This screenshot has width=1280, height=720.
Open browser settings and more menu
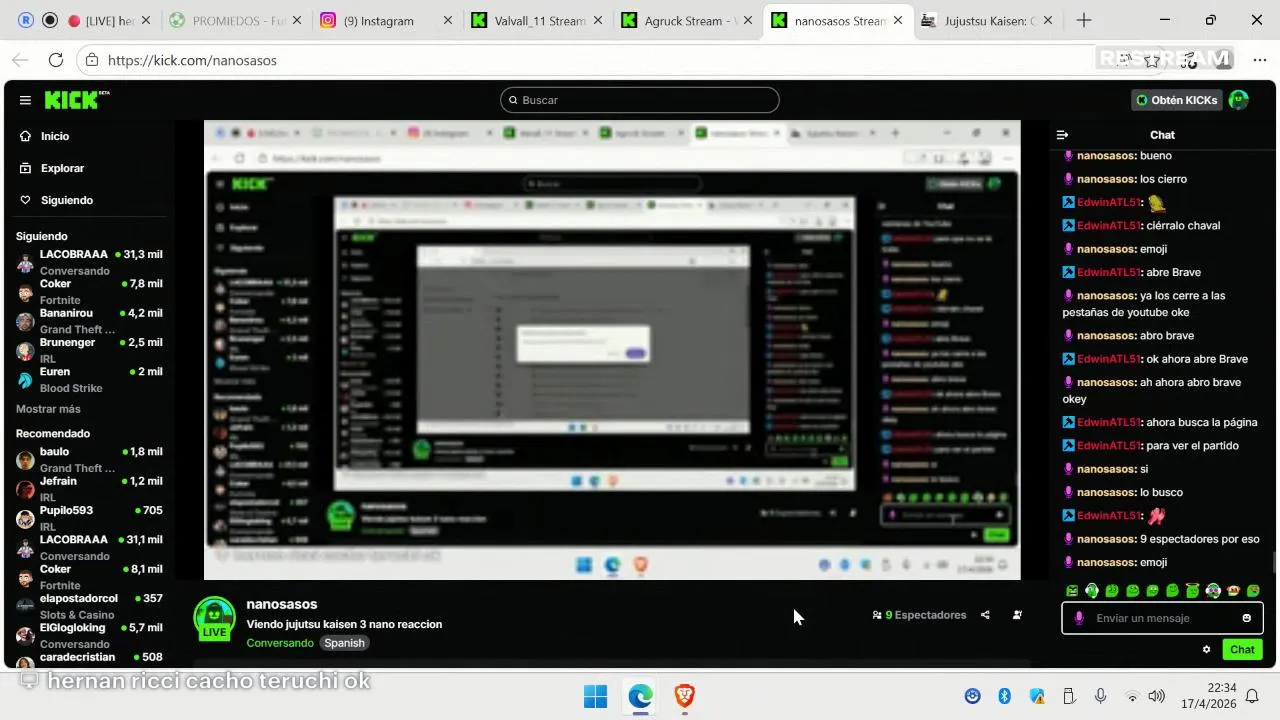(x=1259, y=60)
